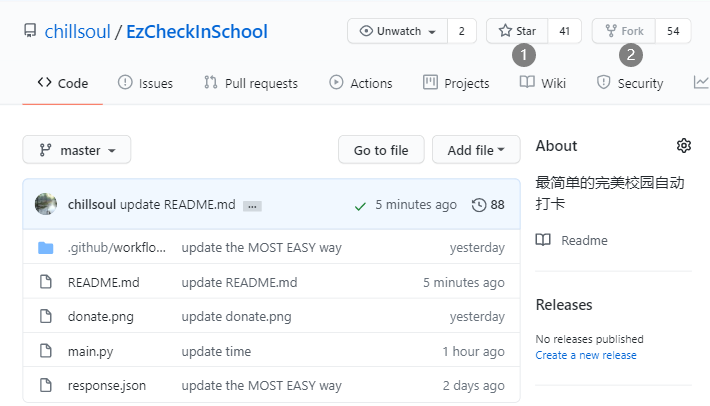The height and width of the screenshot is (406, 710).
Task: Click the main.py file icon
Action: (x=45, y=351)
